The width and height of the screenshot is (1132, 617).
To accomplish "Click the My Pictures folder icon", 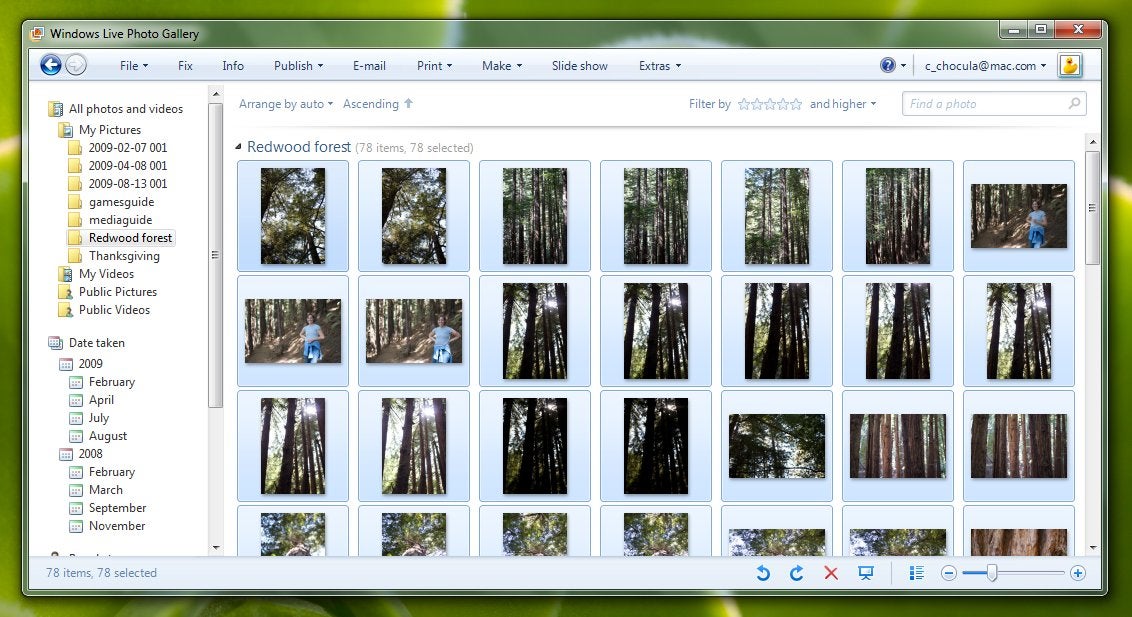I will (x=66, y=130).
